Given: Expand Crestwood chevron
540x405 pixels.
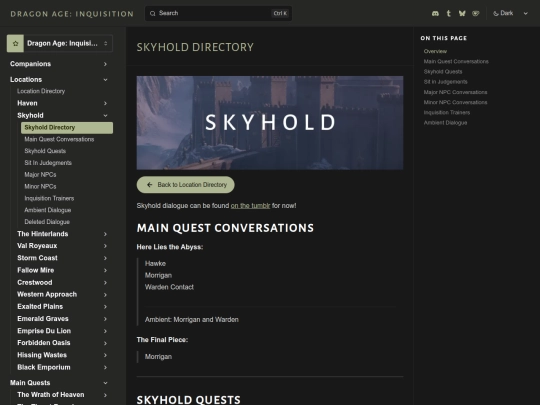Looking at the screenshot, I should [105, 283].
